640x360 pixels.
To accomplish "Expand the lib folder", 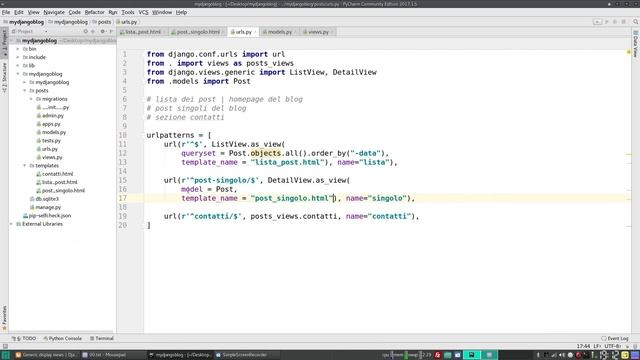I will pyautogui.click(x=18, y=66).
